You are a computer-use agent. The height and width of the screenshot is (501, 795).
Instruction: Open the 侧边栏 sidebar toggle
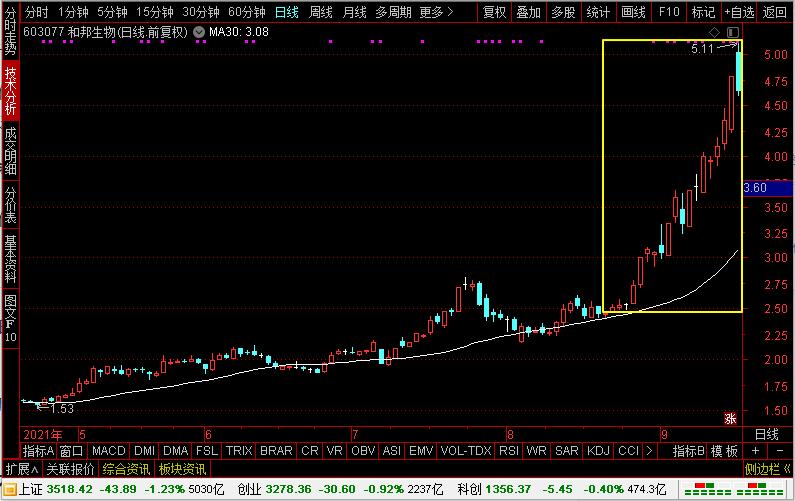pyautogui.click(x=767, y=469)
